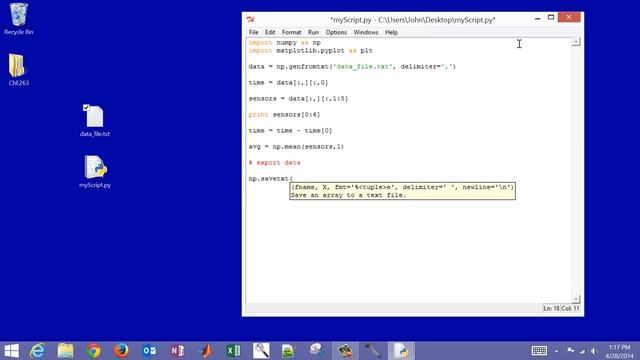This screenshot has height=360, width=640.
Task: Click the 'avg = np.mean(sensors,1)' line
Action: click(x=296, y=147)
